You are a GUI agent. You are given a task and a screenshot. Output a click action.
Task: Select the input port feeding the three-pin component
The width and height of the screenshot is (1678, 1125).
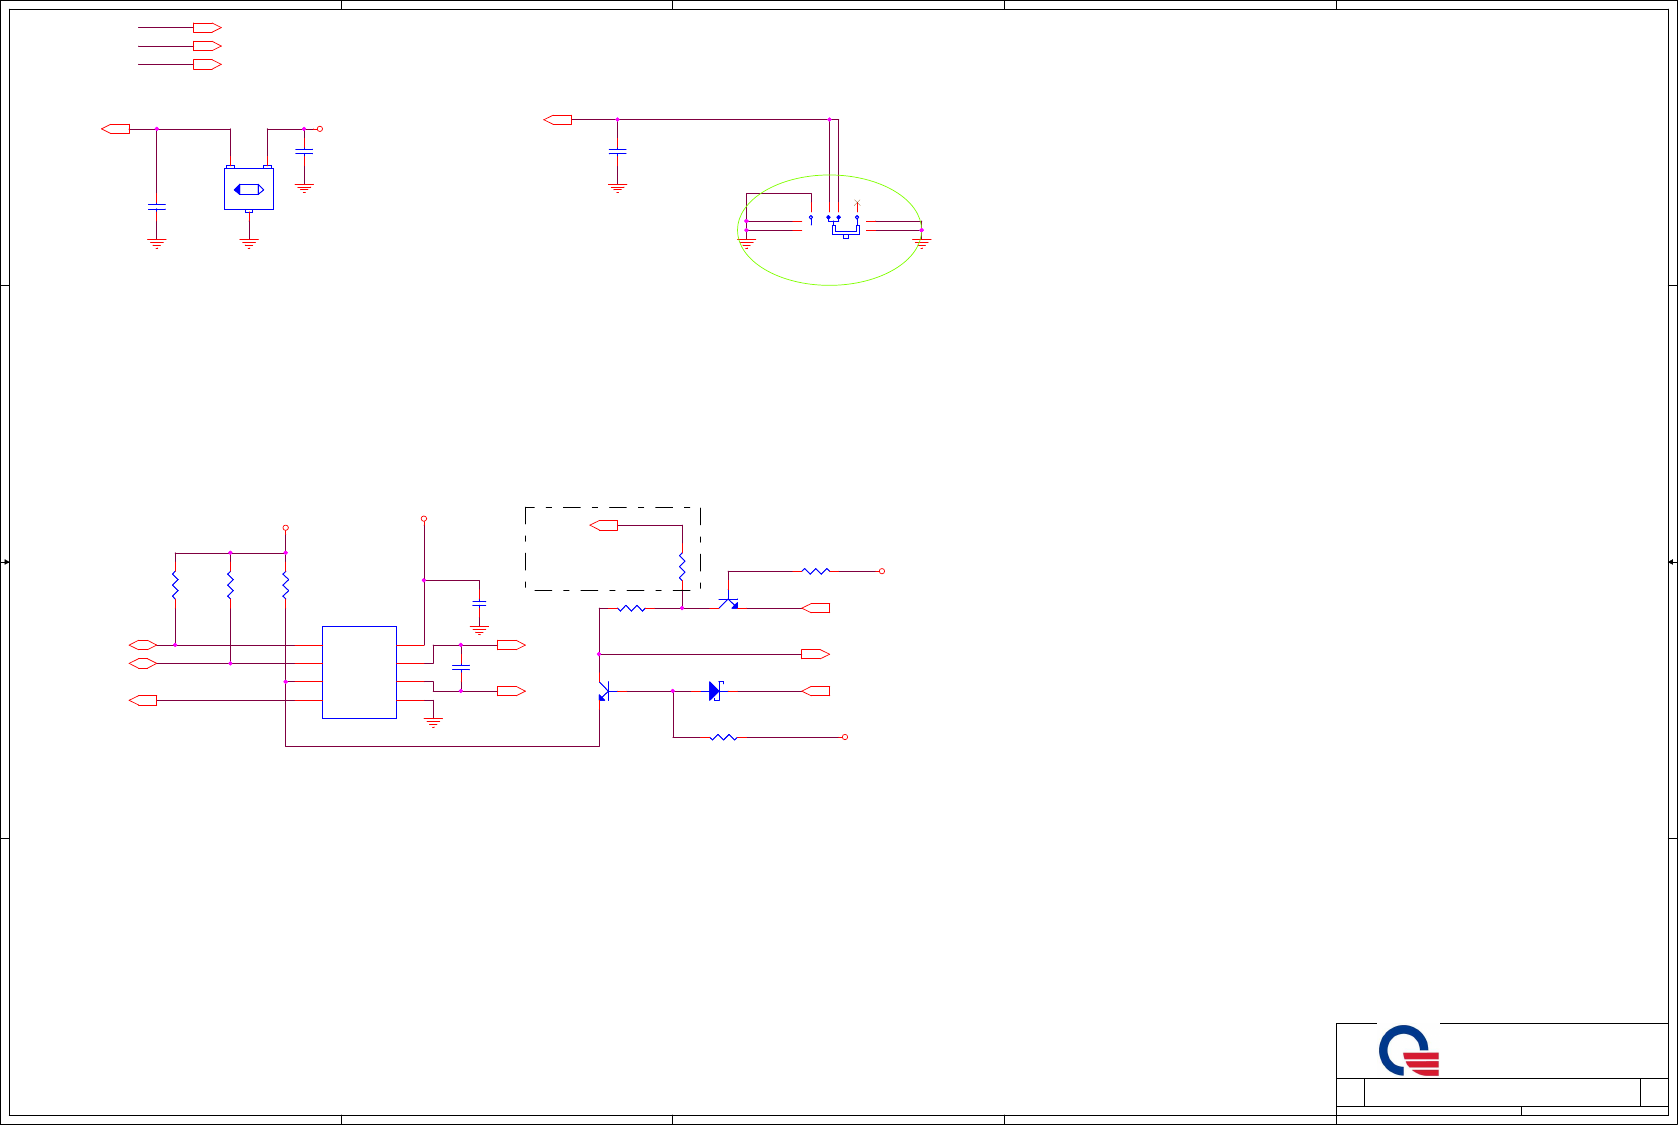pos(116,129)
